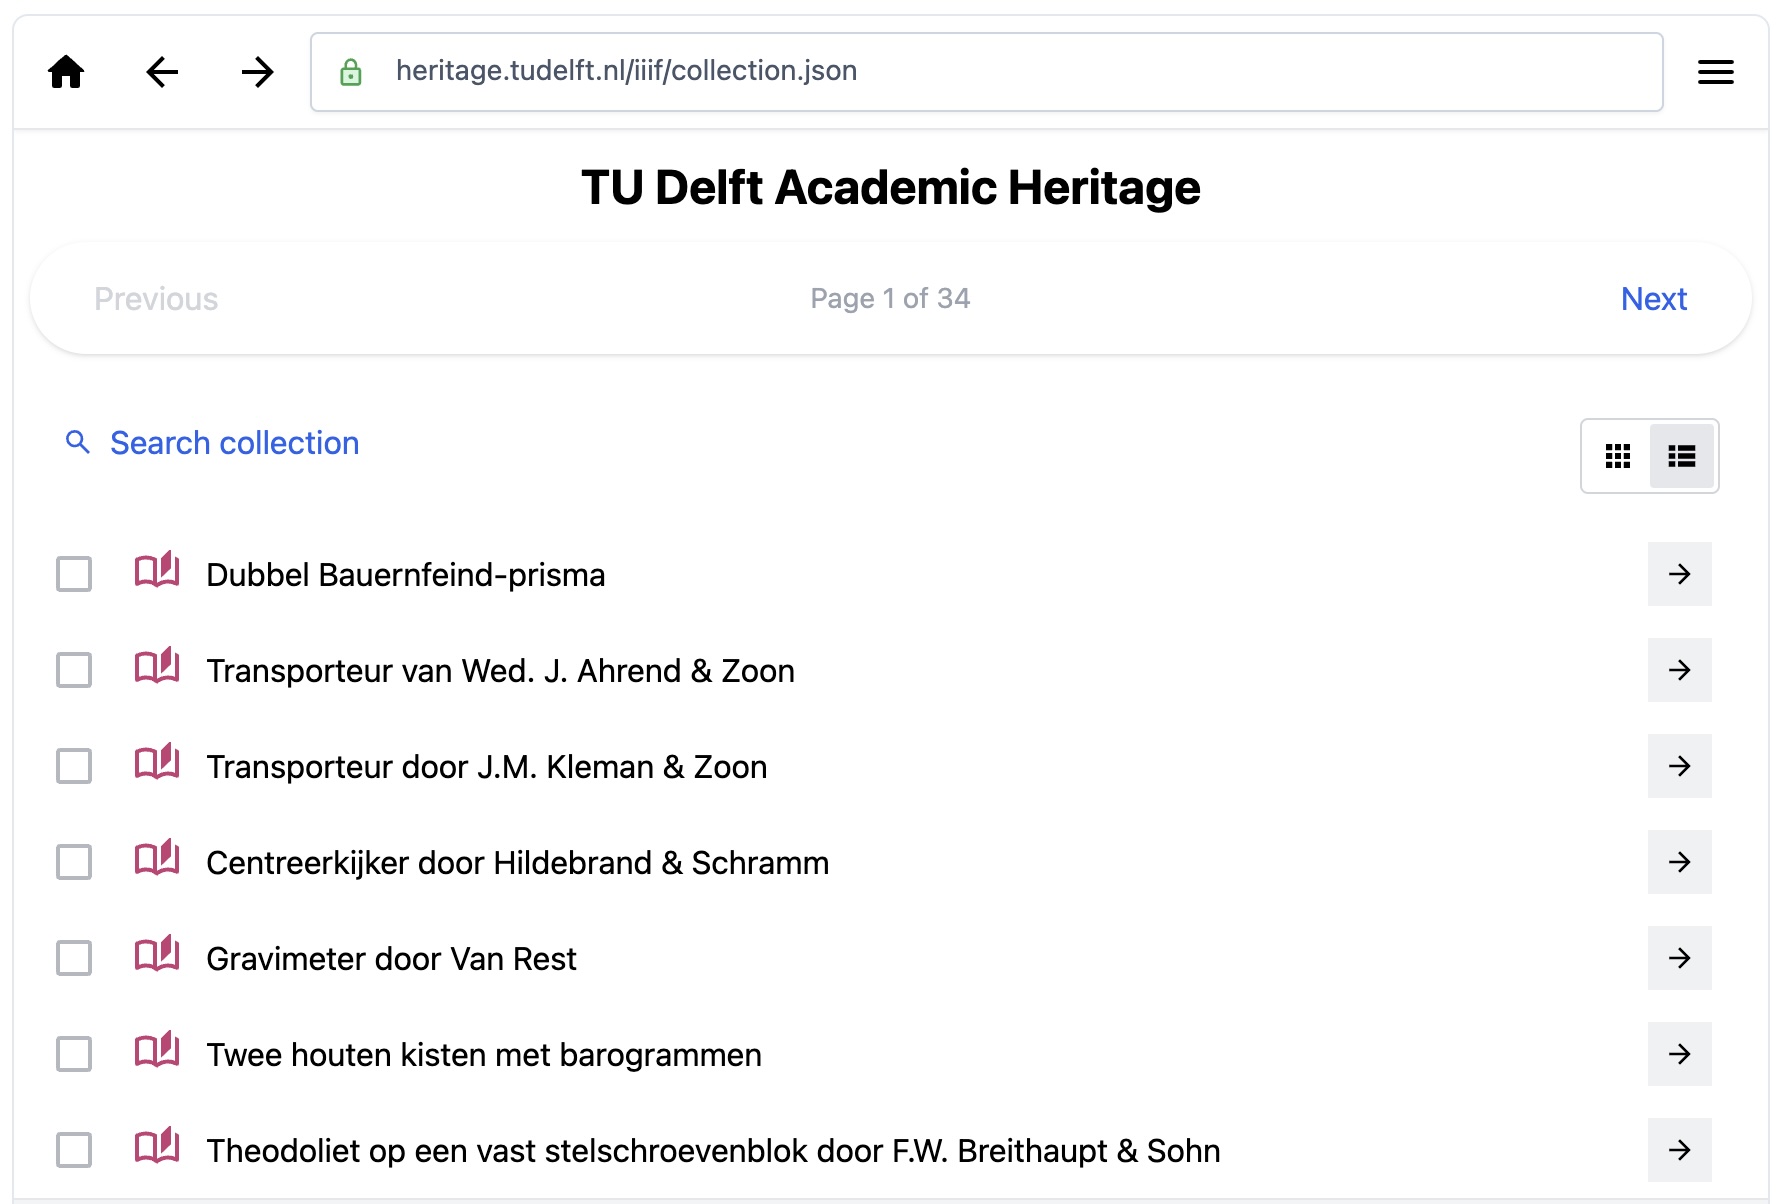The height and width of the screenshot is (1204, 1780).
Task: Focus the URL address bar
Action: pos(1000,72)
